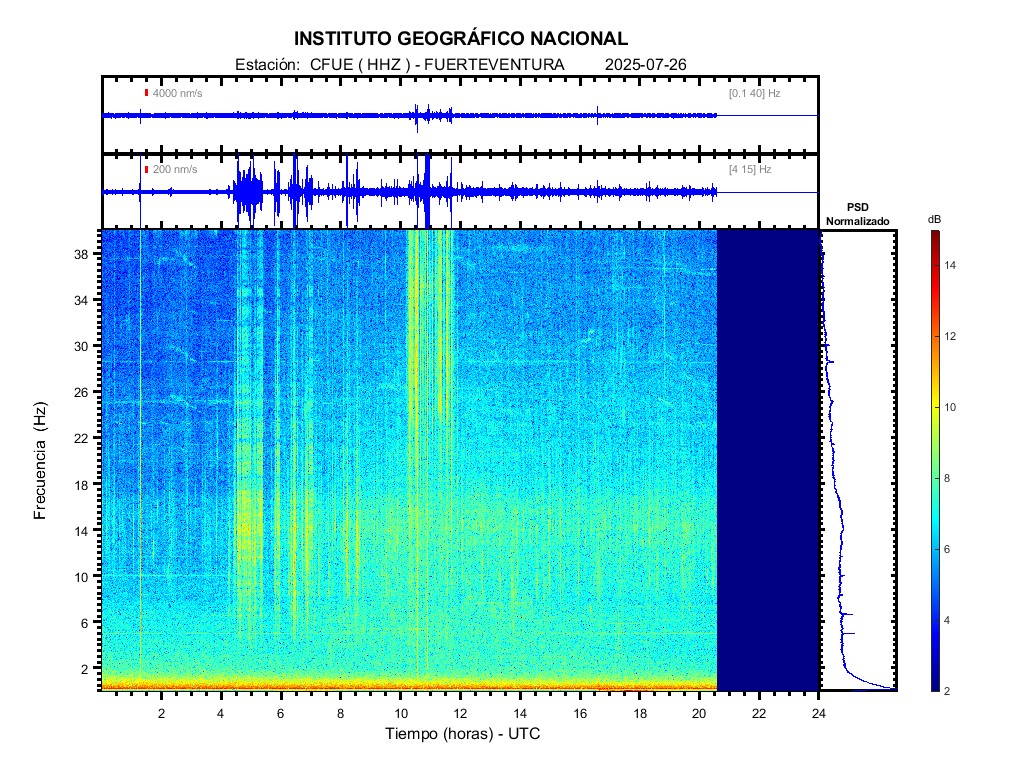Click frequency axis tick 38
The image size is (1024, 768).
81,254
